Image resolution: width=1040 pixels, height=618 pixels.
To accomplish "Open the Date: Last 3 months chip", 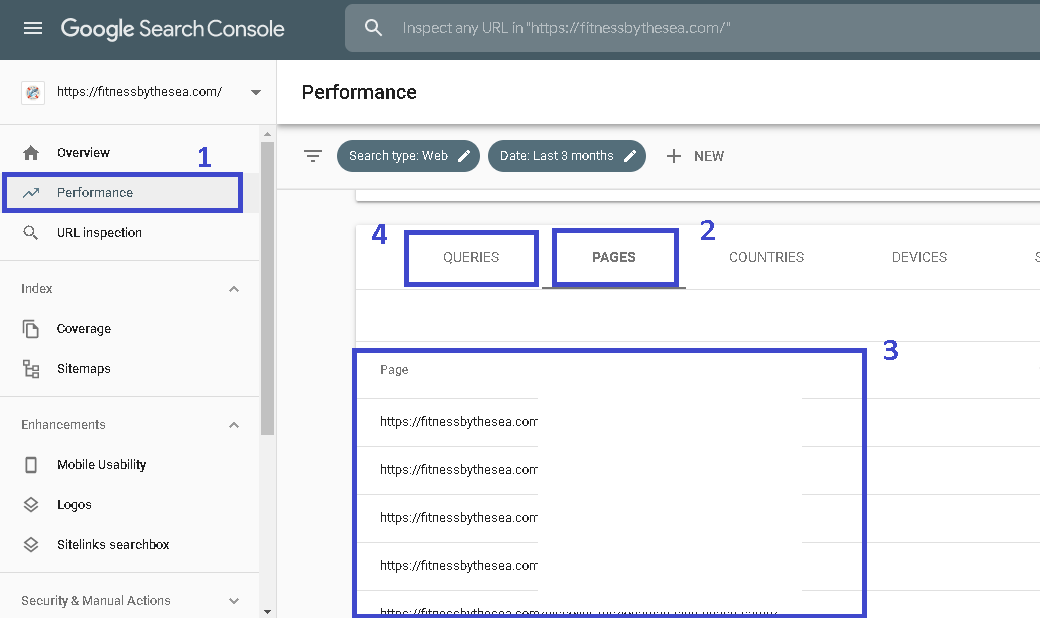I will [x=567, y=156].
